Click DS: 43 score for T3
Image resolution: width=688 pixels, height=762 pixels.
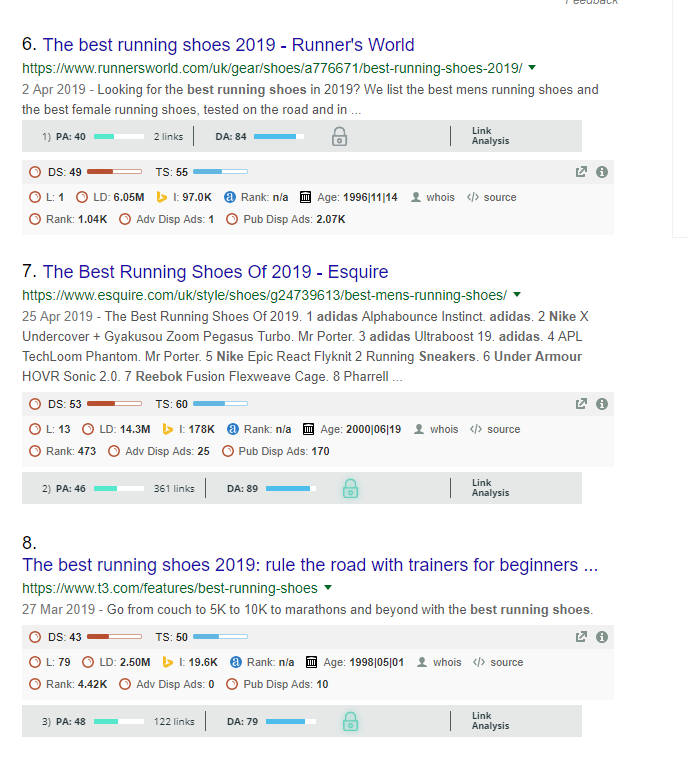65,637
